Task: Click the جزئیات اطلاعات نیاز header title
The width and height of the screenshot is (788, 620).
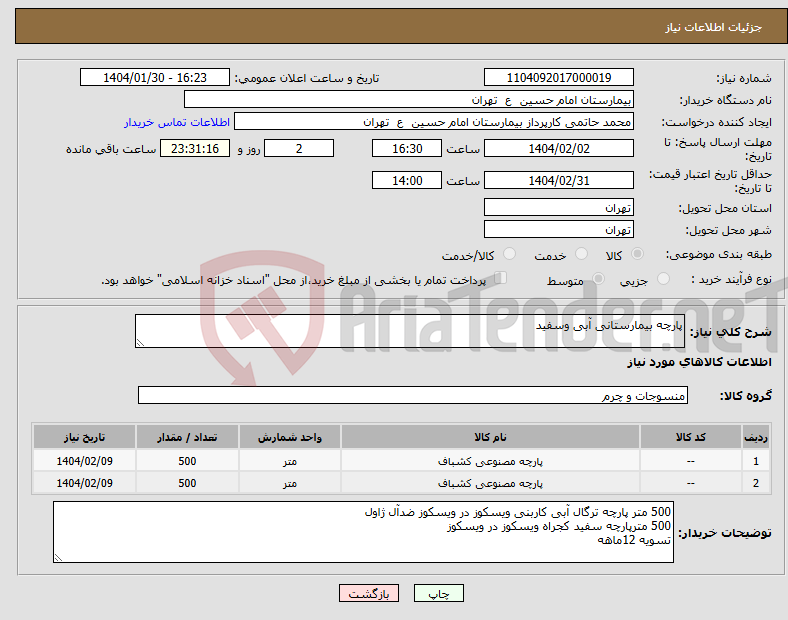Action: pos(714,27)
